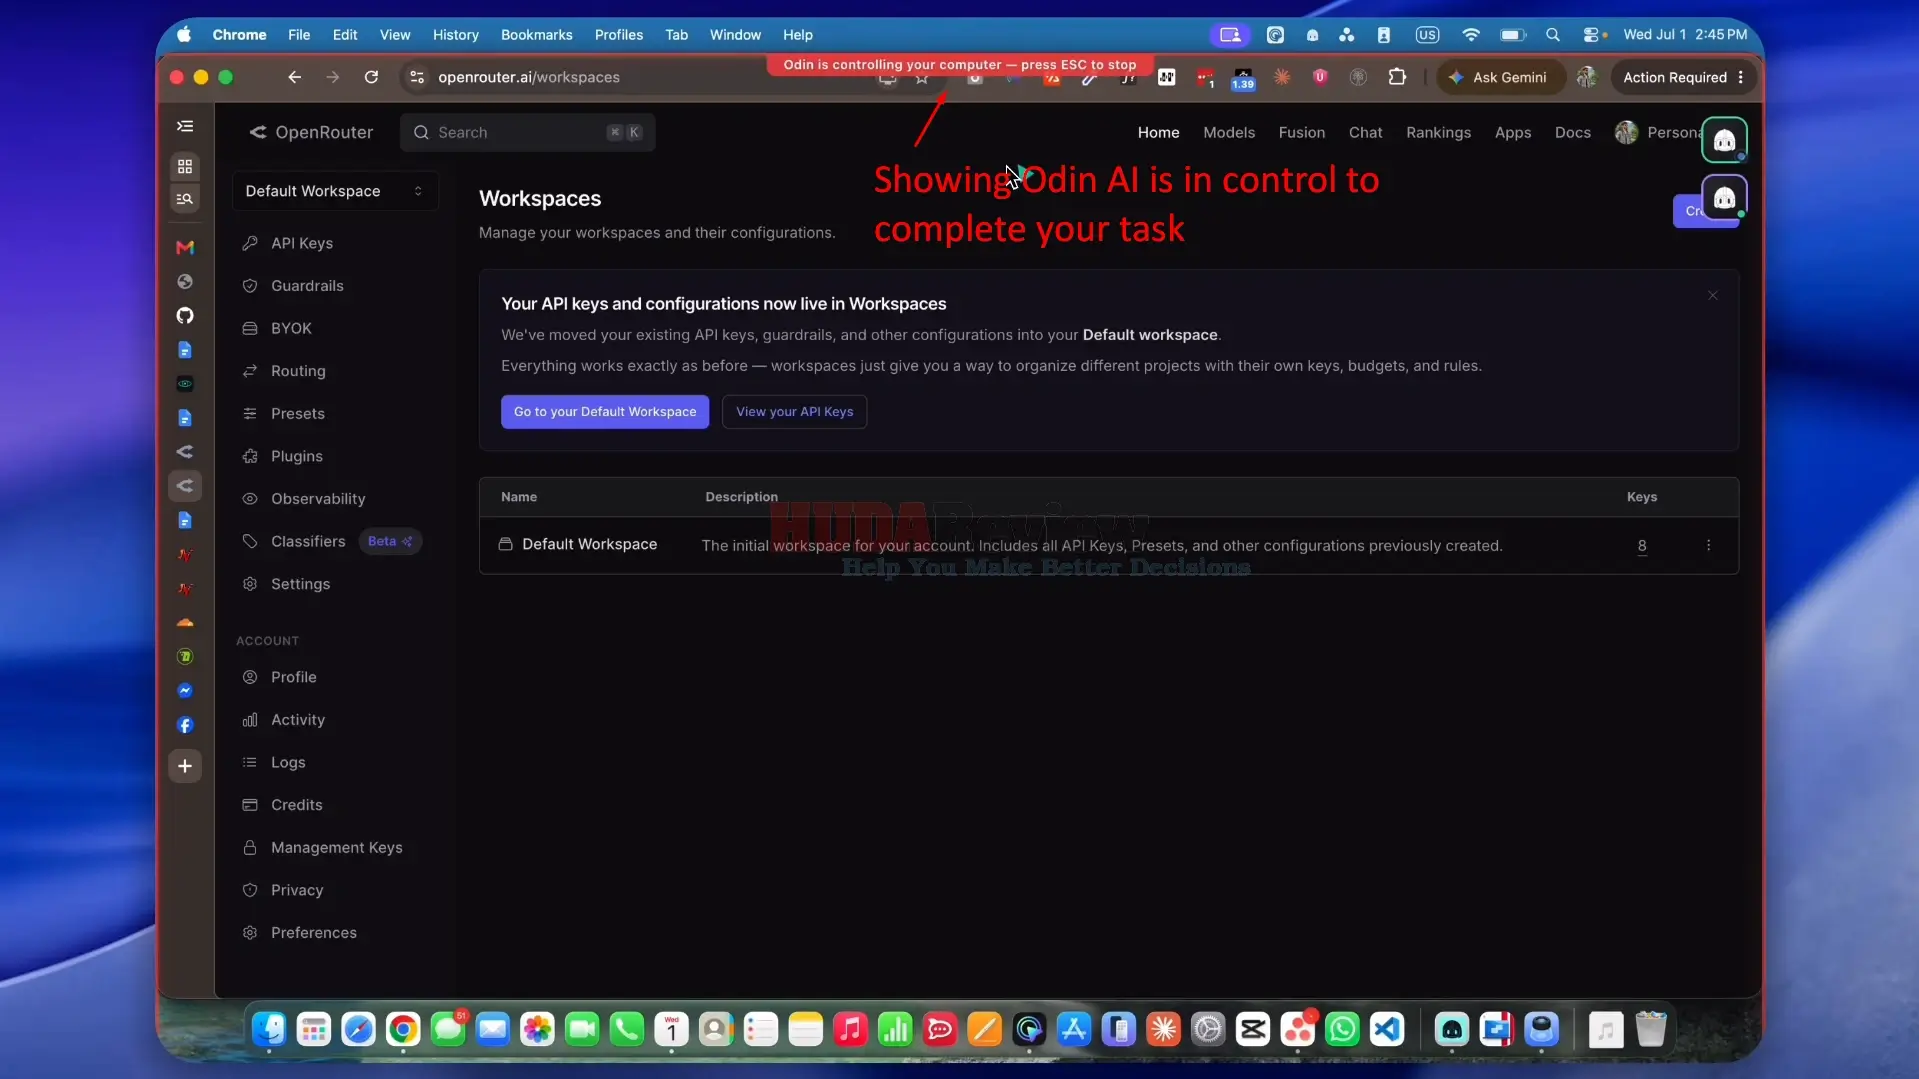Open the Presets page
Screen dimensions: 1919x1079
tap(297, 413)
